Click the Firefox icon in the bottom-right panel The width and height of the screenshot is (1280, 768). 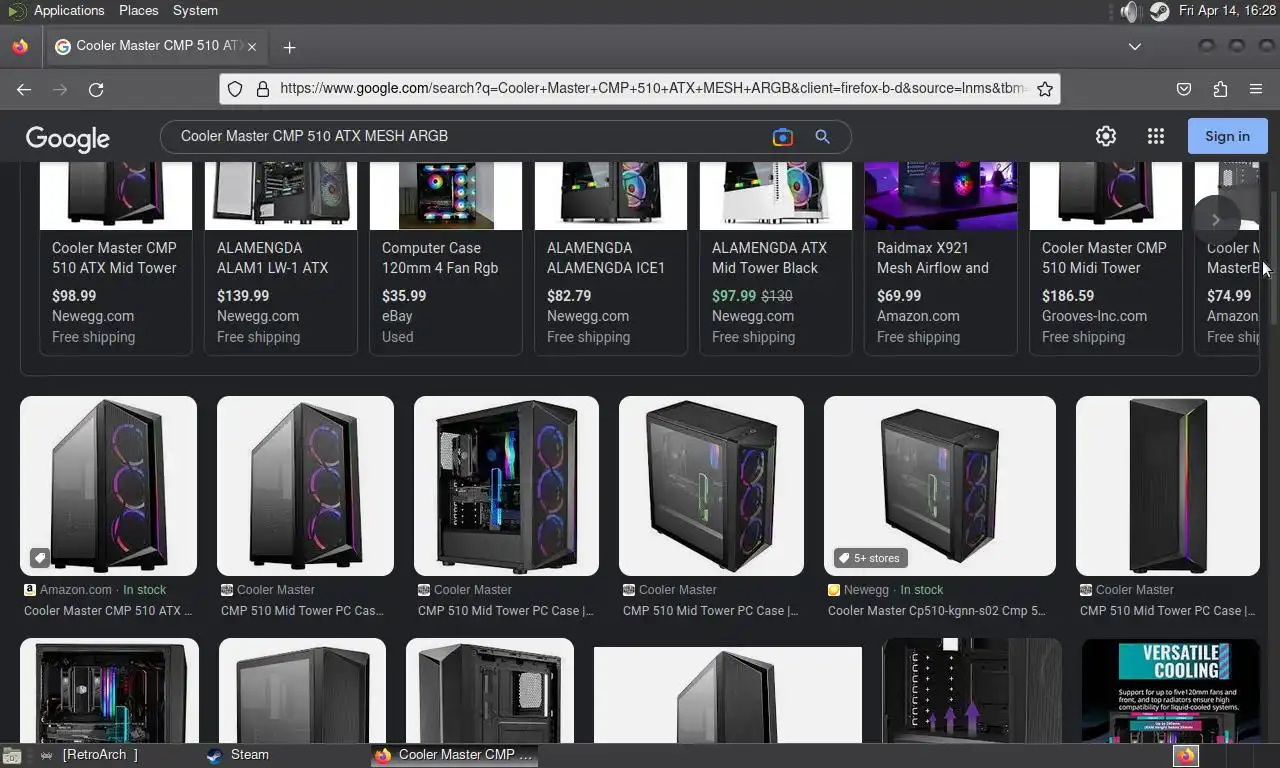(x=1186, y=756)
